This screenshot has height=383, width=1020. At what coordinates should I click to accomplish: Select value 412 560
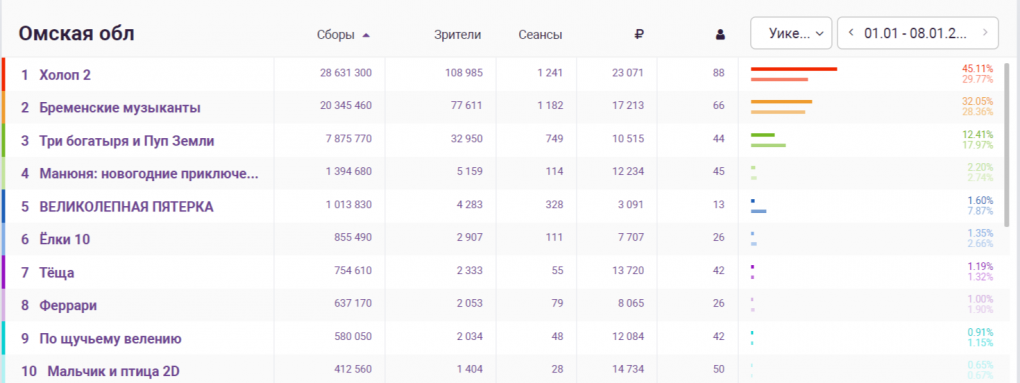tap(353, 369)
